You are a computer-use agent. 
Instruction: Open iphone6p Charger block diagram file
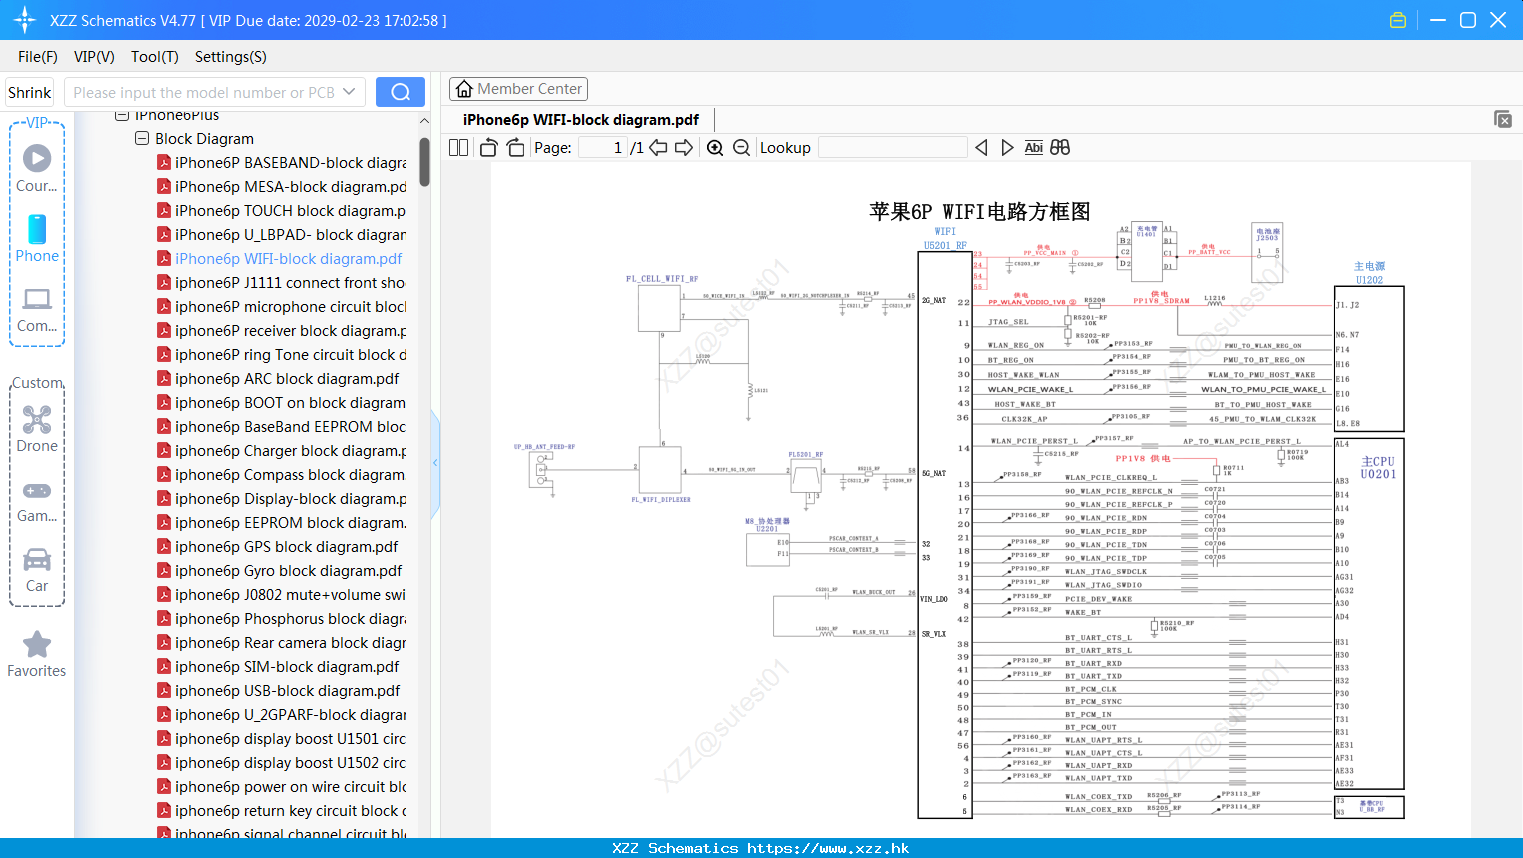point(281,450)
